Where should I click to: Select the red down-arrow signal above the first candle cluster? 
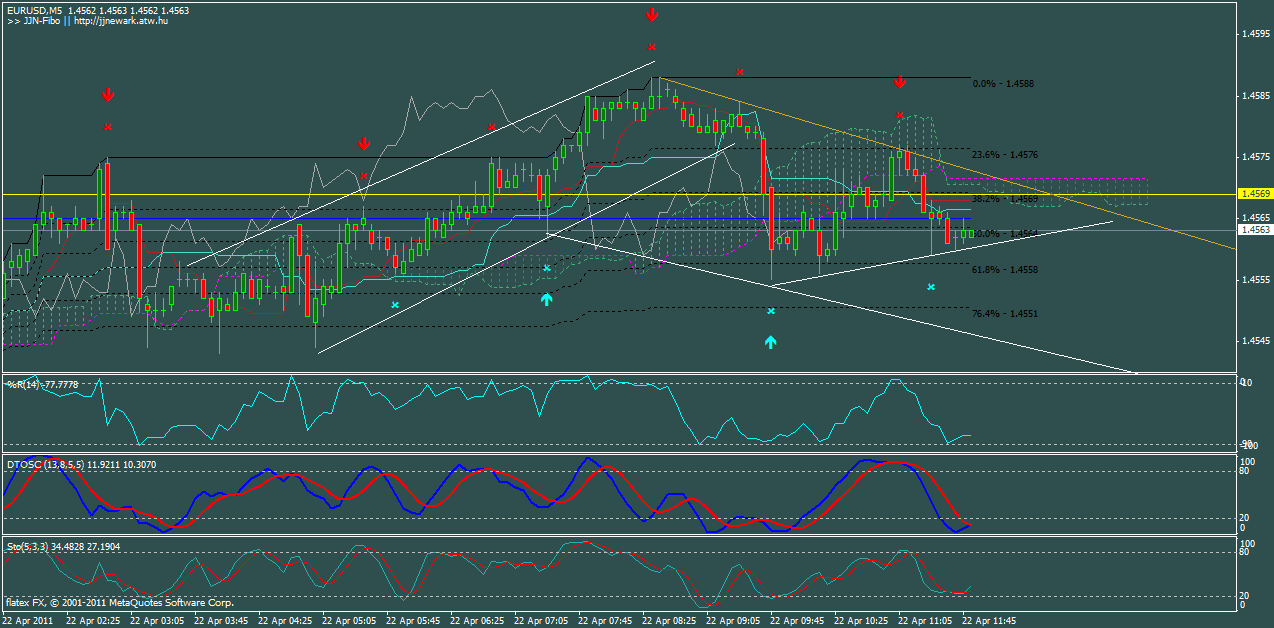tap(107, 96)
